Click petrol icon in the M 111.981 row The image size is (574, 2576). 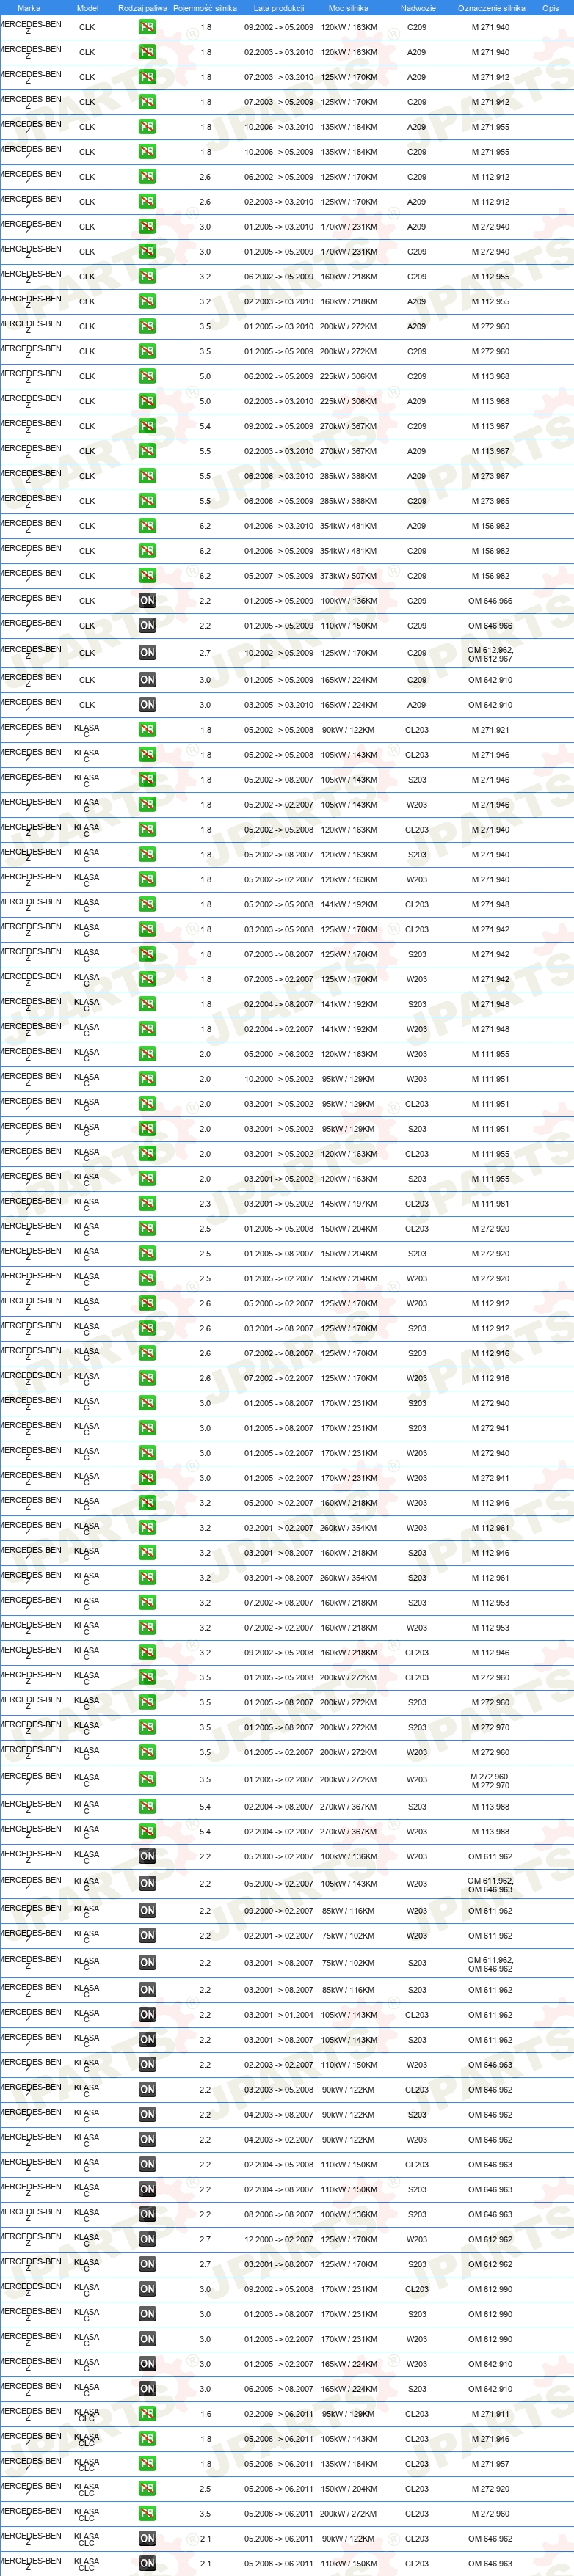tap(147, 1204)
